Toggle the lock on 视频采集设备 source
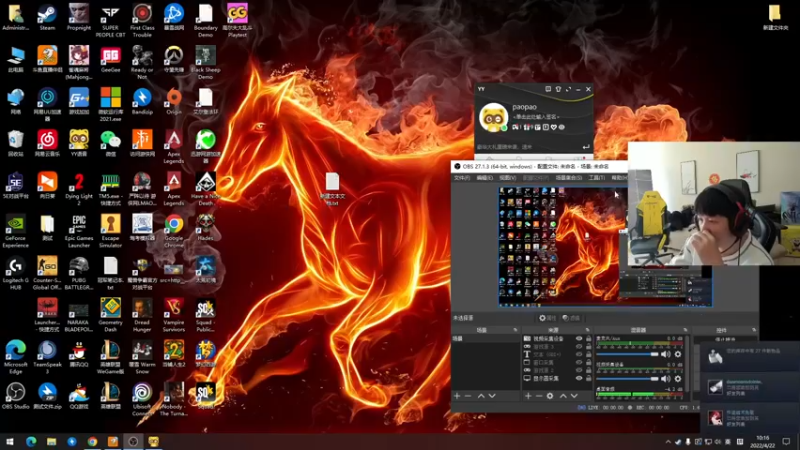The image size is (800, 450). coord(588,338)
